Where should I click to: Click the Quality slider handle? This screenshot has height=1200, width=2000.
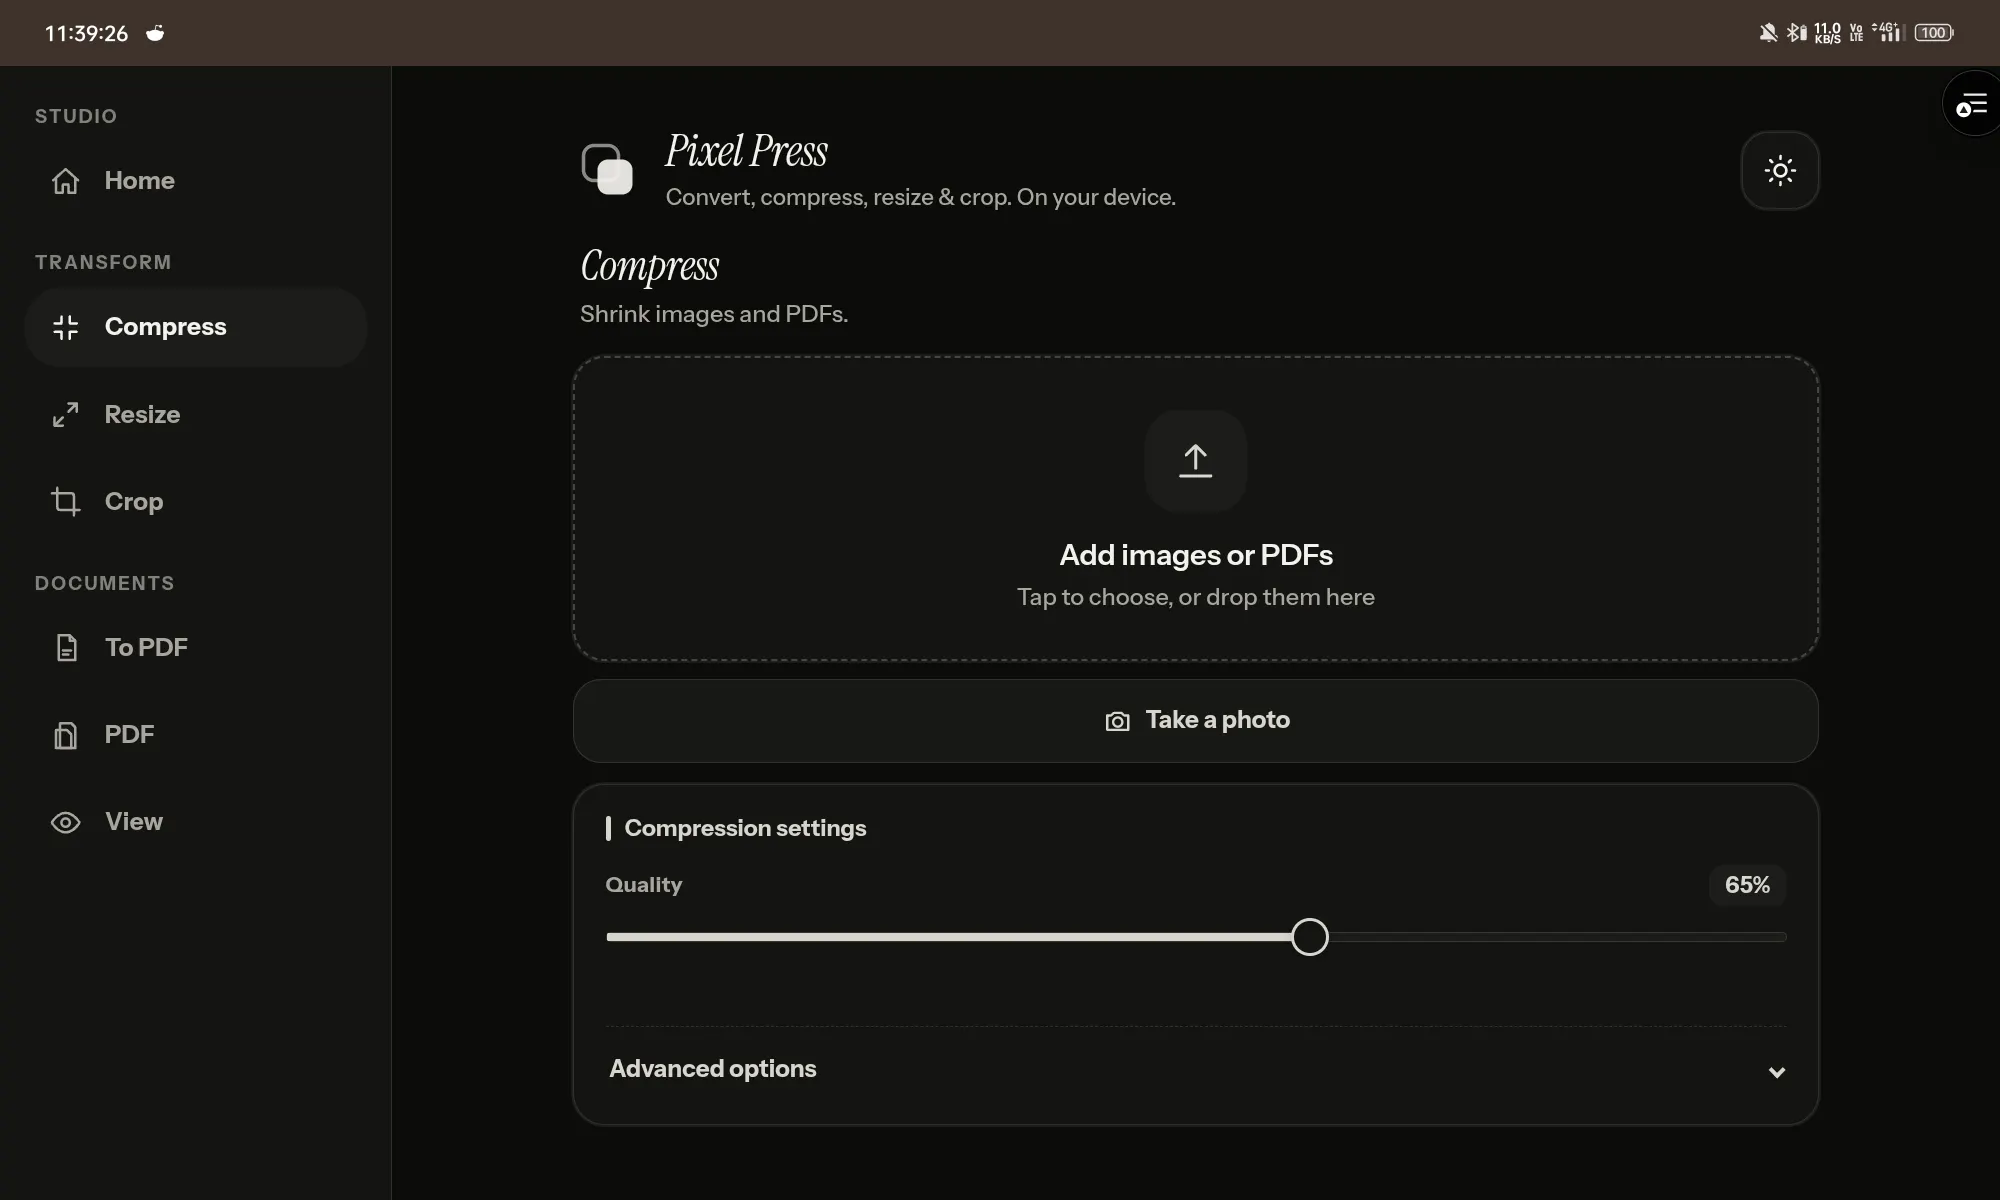(x=1309, y=937)
